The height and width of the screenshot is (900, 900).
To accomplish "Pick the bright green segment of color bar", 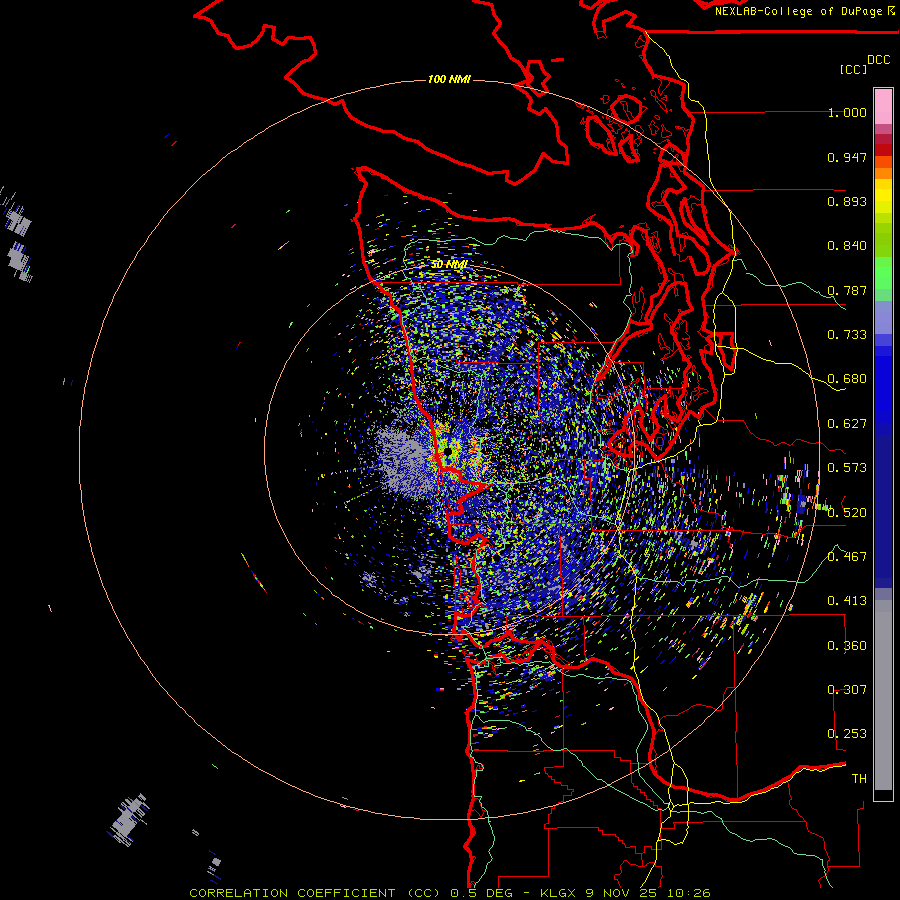I will pos(883,272).
